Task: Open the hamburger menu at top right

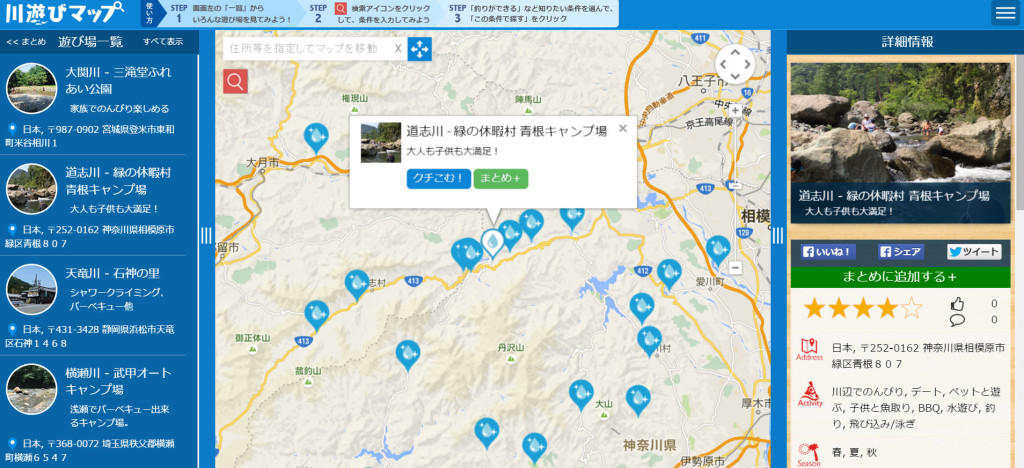Action: (x=1005, y=13)
